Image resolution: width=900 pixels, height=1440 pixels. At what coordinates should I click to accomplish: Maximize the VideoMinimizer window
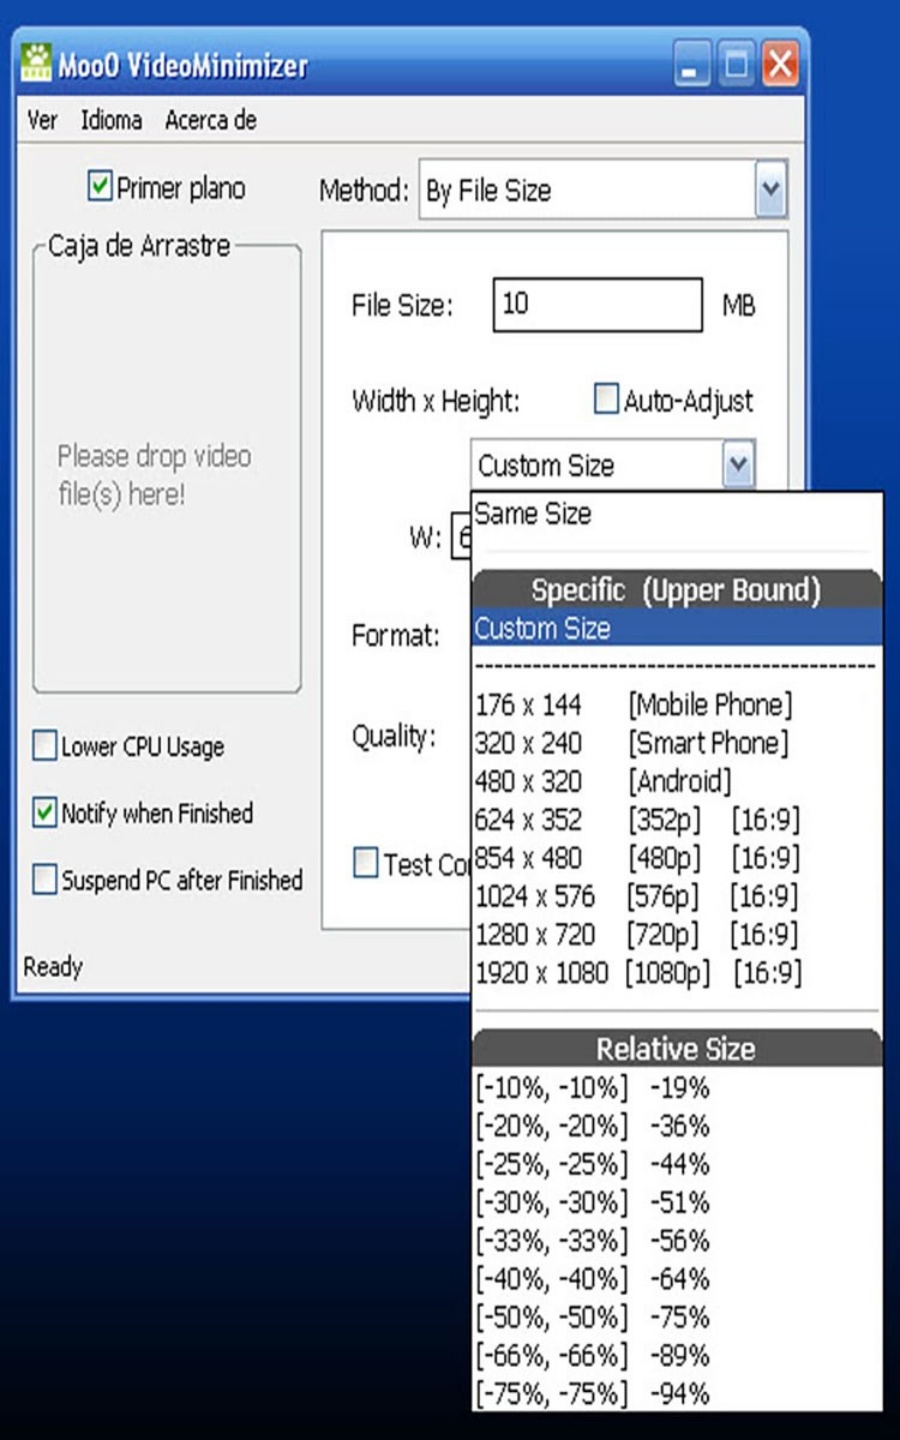pos(736,65)
